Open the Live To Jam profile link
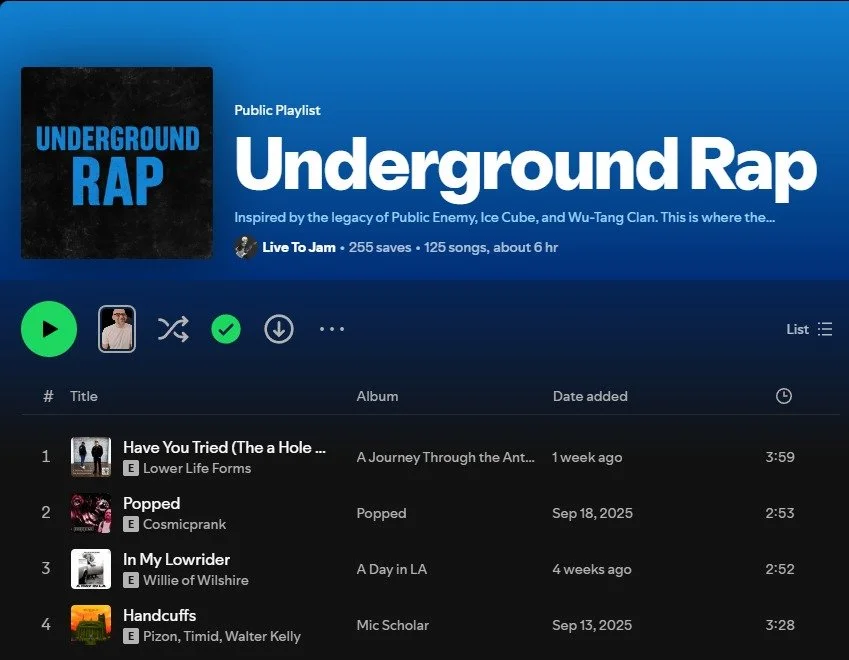This screenshot has height=660, width=849. 299,247
